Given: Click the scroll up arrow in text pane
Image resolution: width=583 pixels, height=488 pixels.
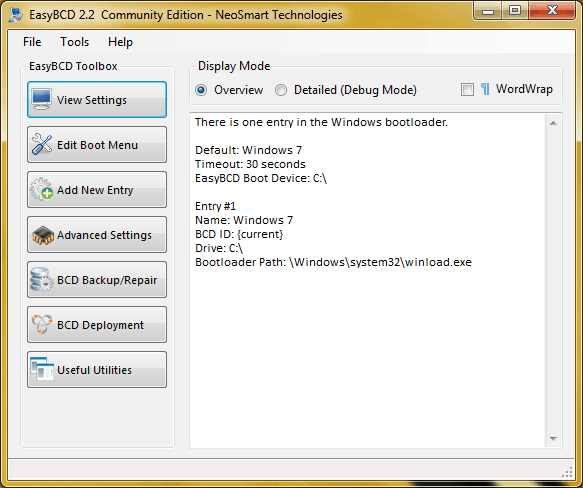Looking at the screenshot, I should (553, 123).
